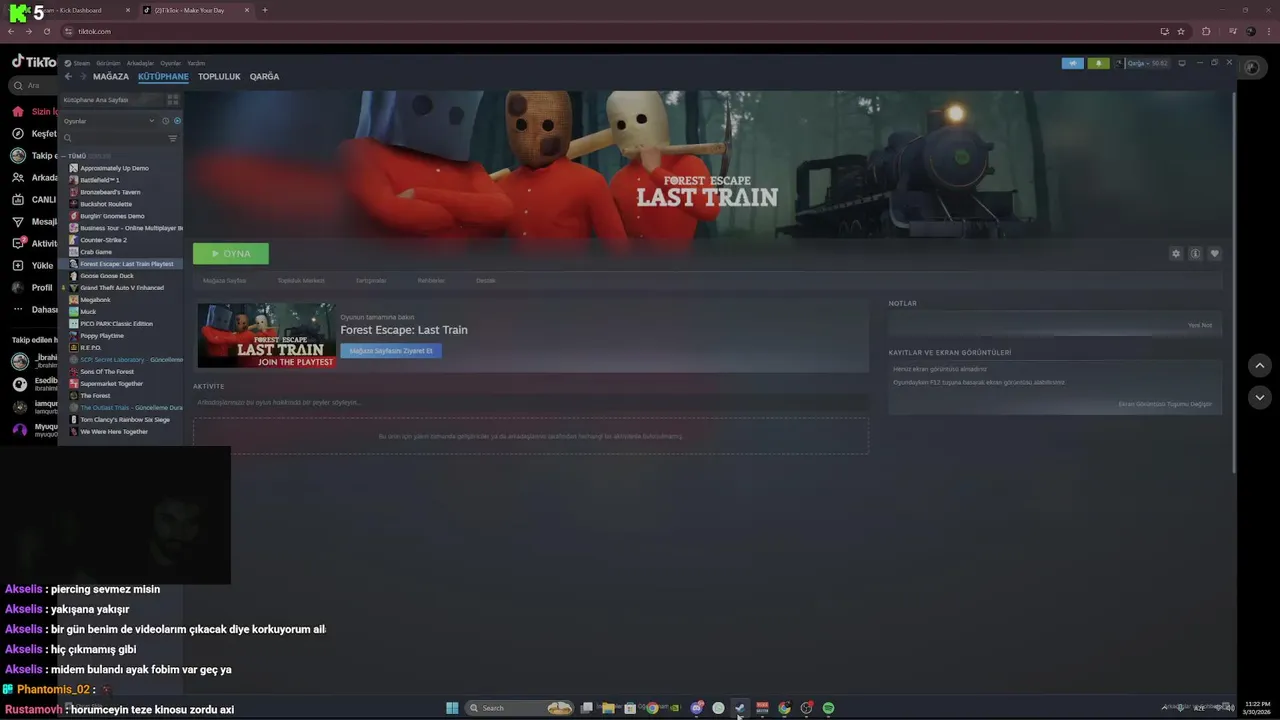Open the Topluluk Merkezi sub-tab
The image size is (1280, 720).
click(301, 281)
